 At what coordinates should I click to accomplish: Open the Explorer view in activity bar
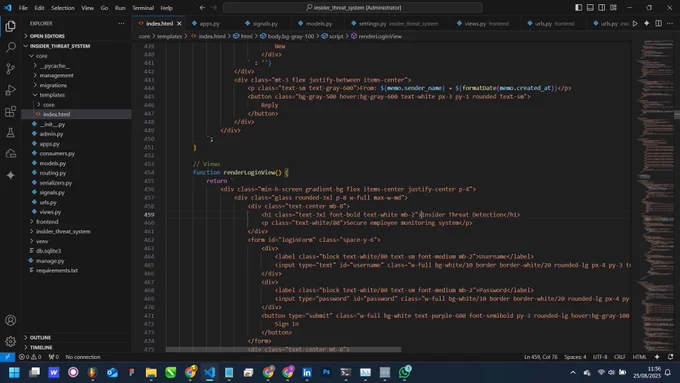10,26
